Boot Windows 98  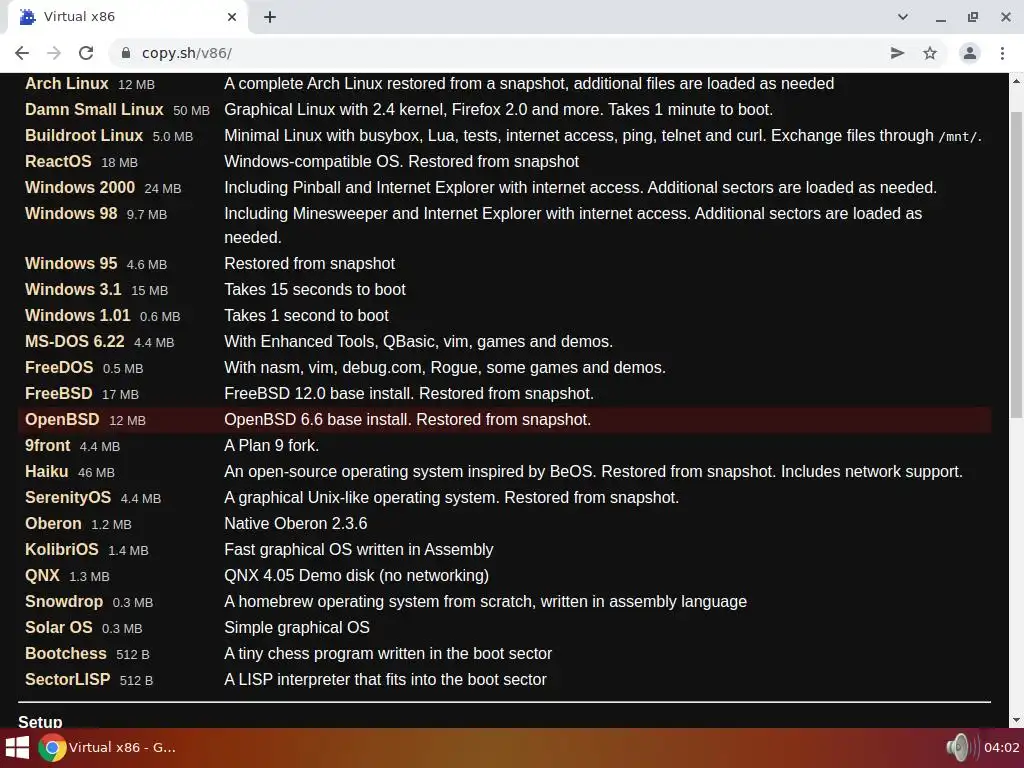coord(71,214)
